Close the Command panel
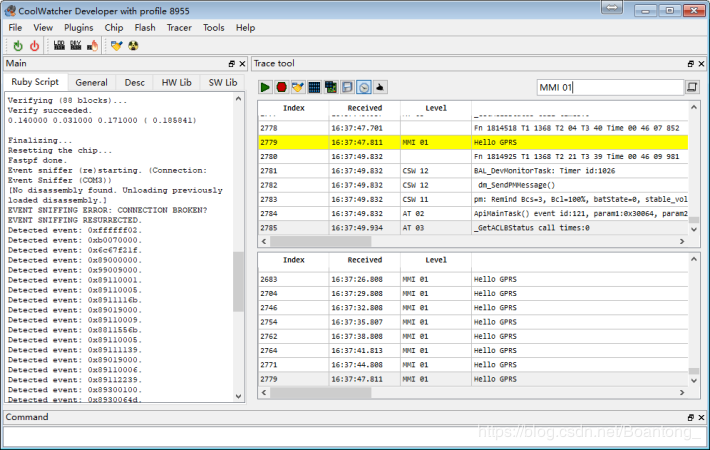Viewport: 710px width, 450px height. pos(701,417)
